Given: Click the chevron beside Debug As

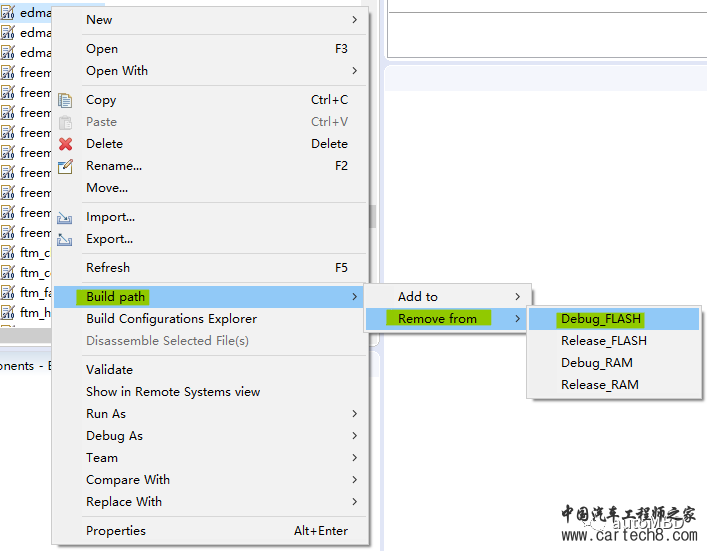Looking at the screenshot, I should tap(355, 436).
